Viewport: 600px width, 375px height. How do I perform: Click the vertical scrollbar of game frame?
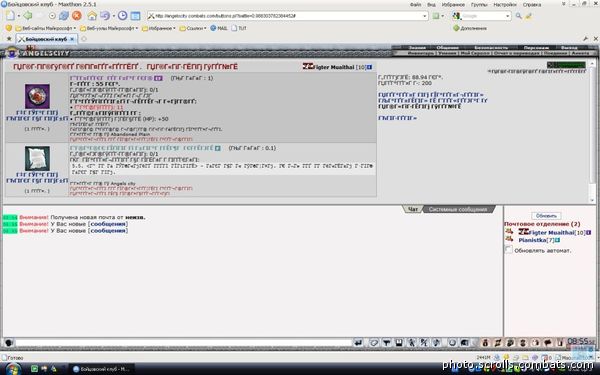pyautogui.click(x=592, y=130)
